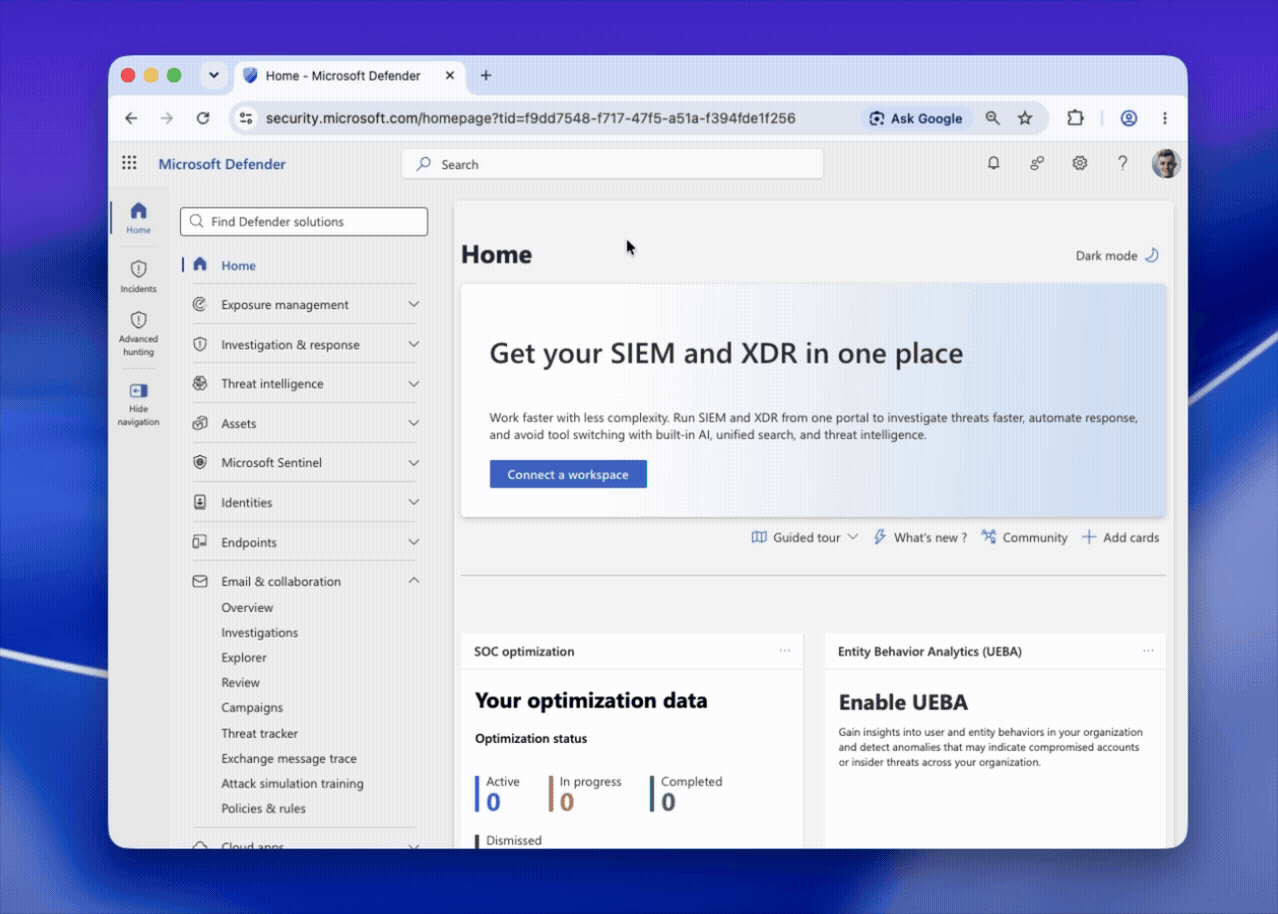Screen dimensions: 1278x914
Task: Click the browser back arrow
Action: pyautogui.click(x=131, y=118)
